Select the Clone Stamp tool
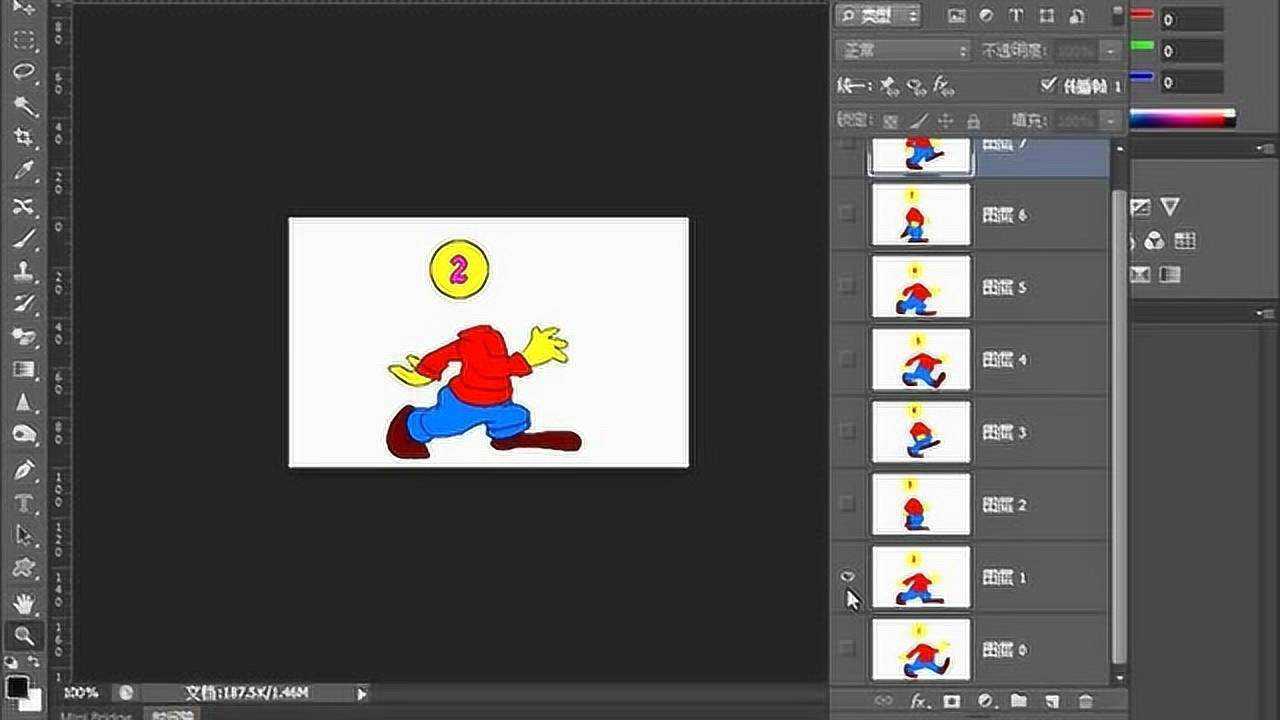Viewport: 1280px width, 720px height. 24,271
